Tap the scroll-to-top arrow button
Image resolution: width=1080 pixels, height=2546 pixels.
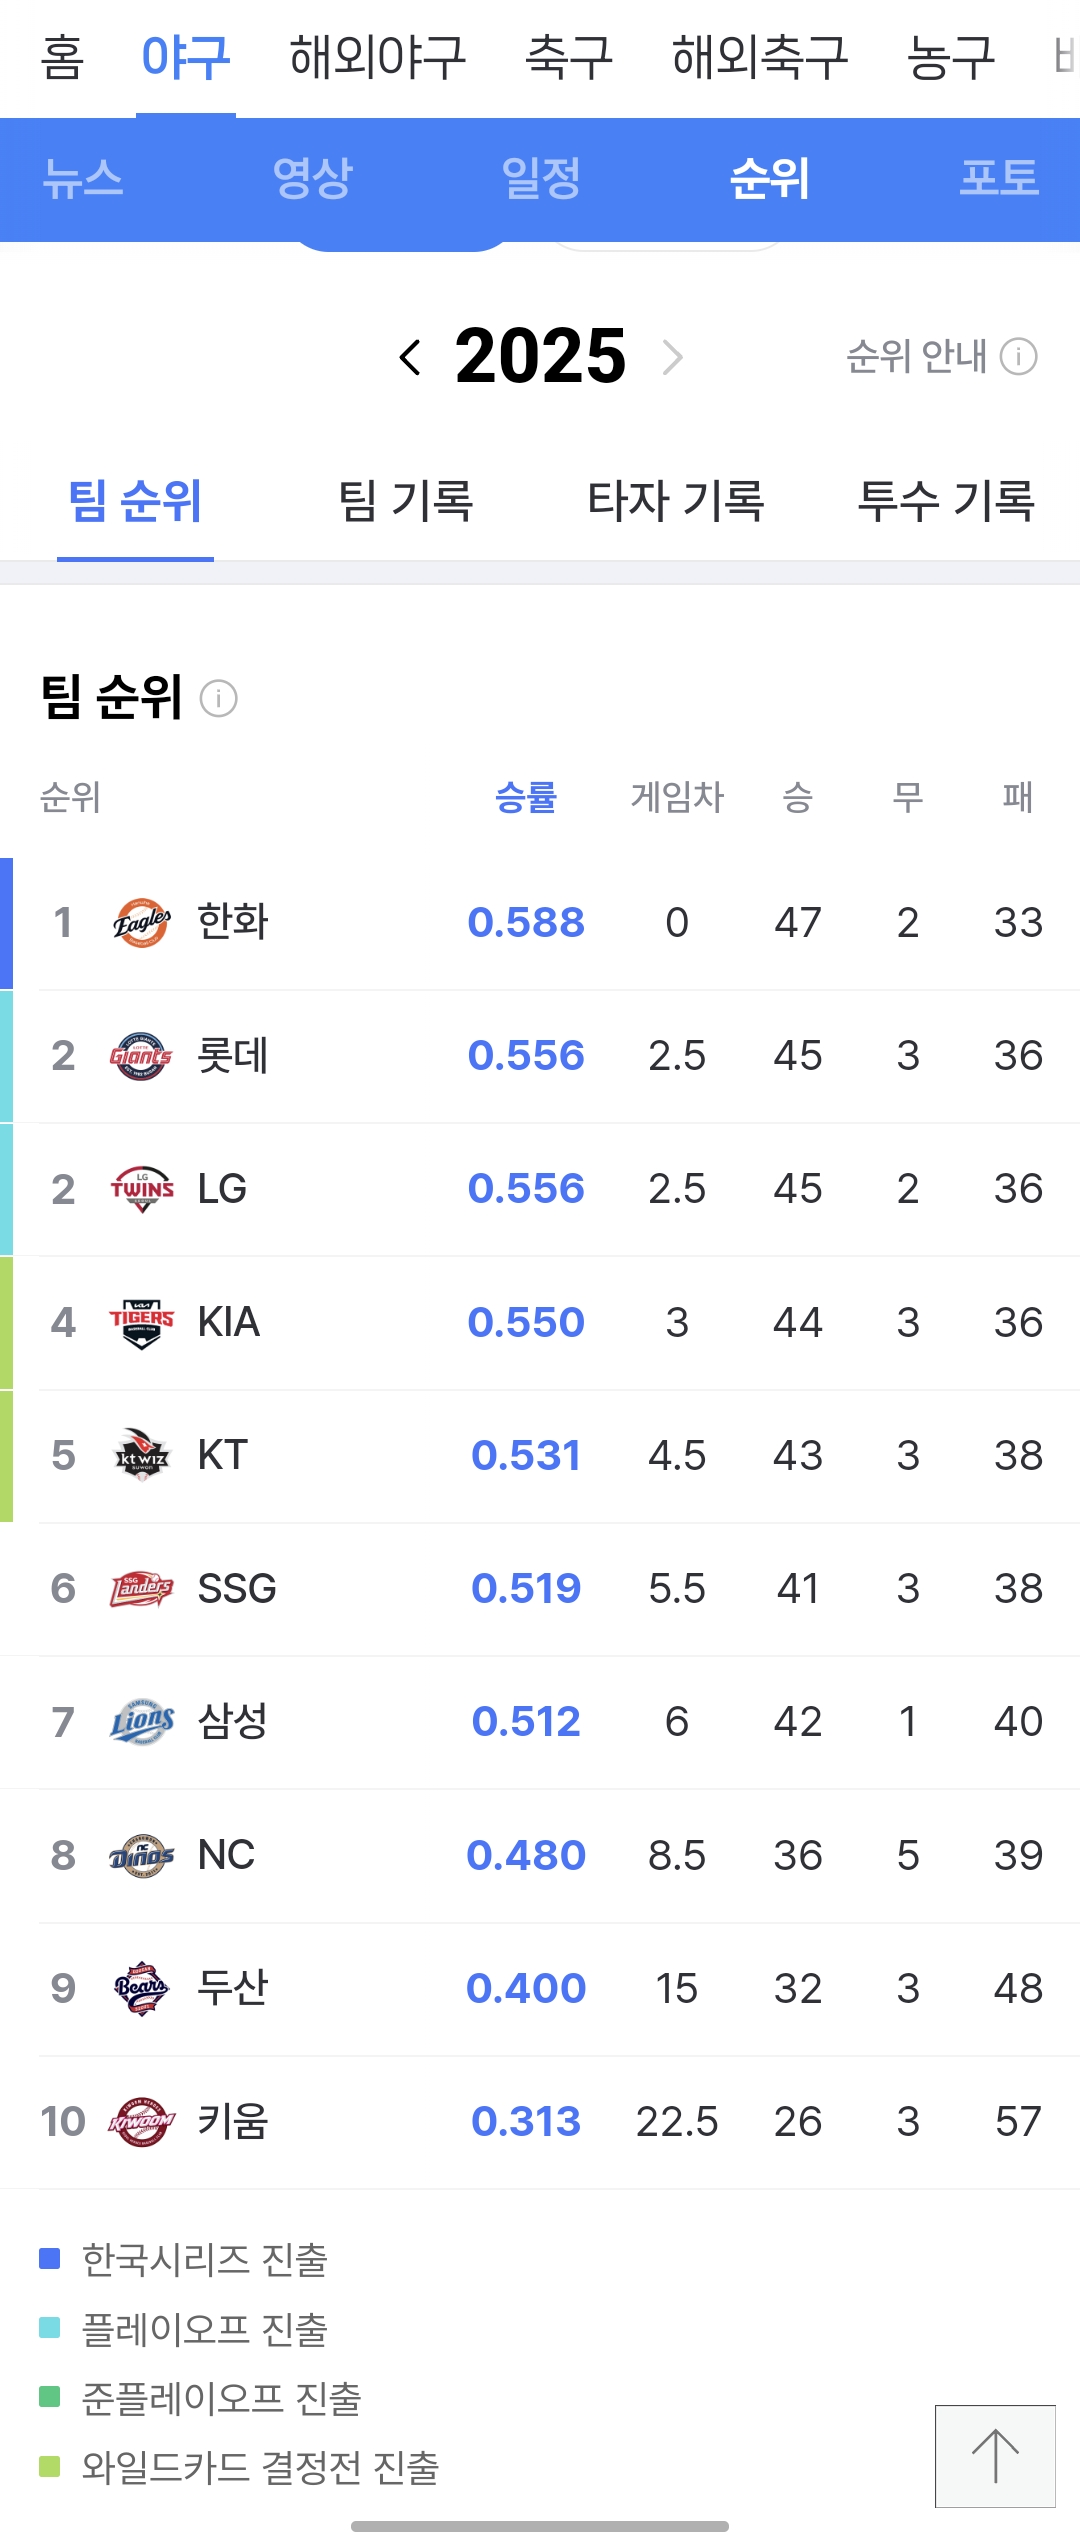[x=995, y=2456]
